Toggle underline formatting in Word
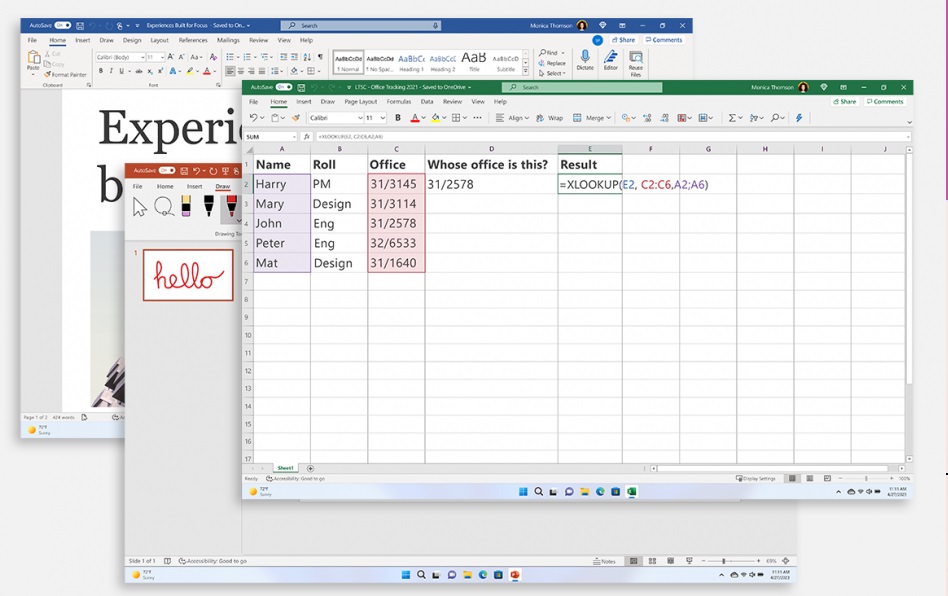The height and width of the screenshot is (596, 948). (122, 71)
